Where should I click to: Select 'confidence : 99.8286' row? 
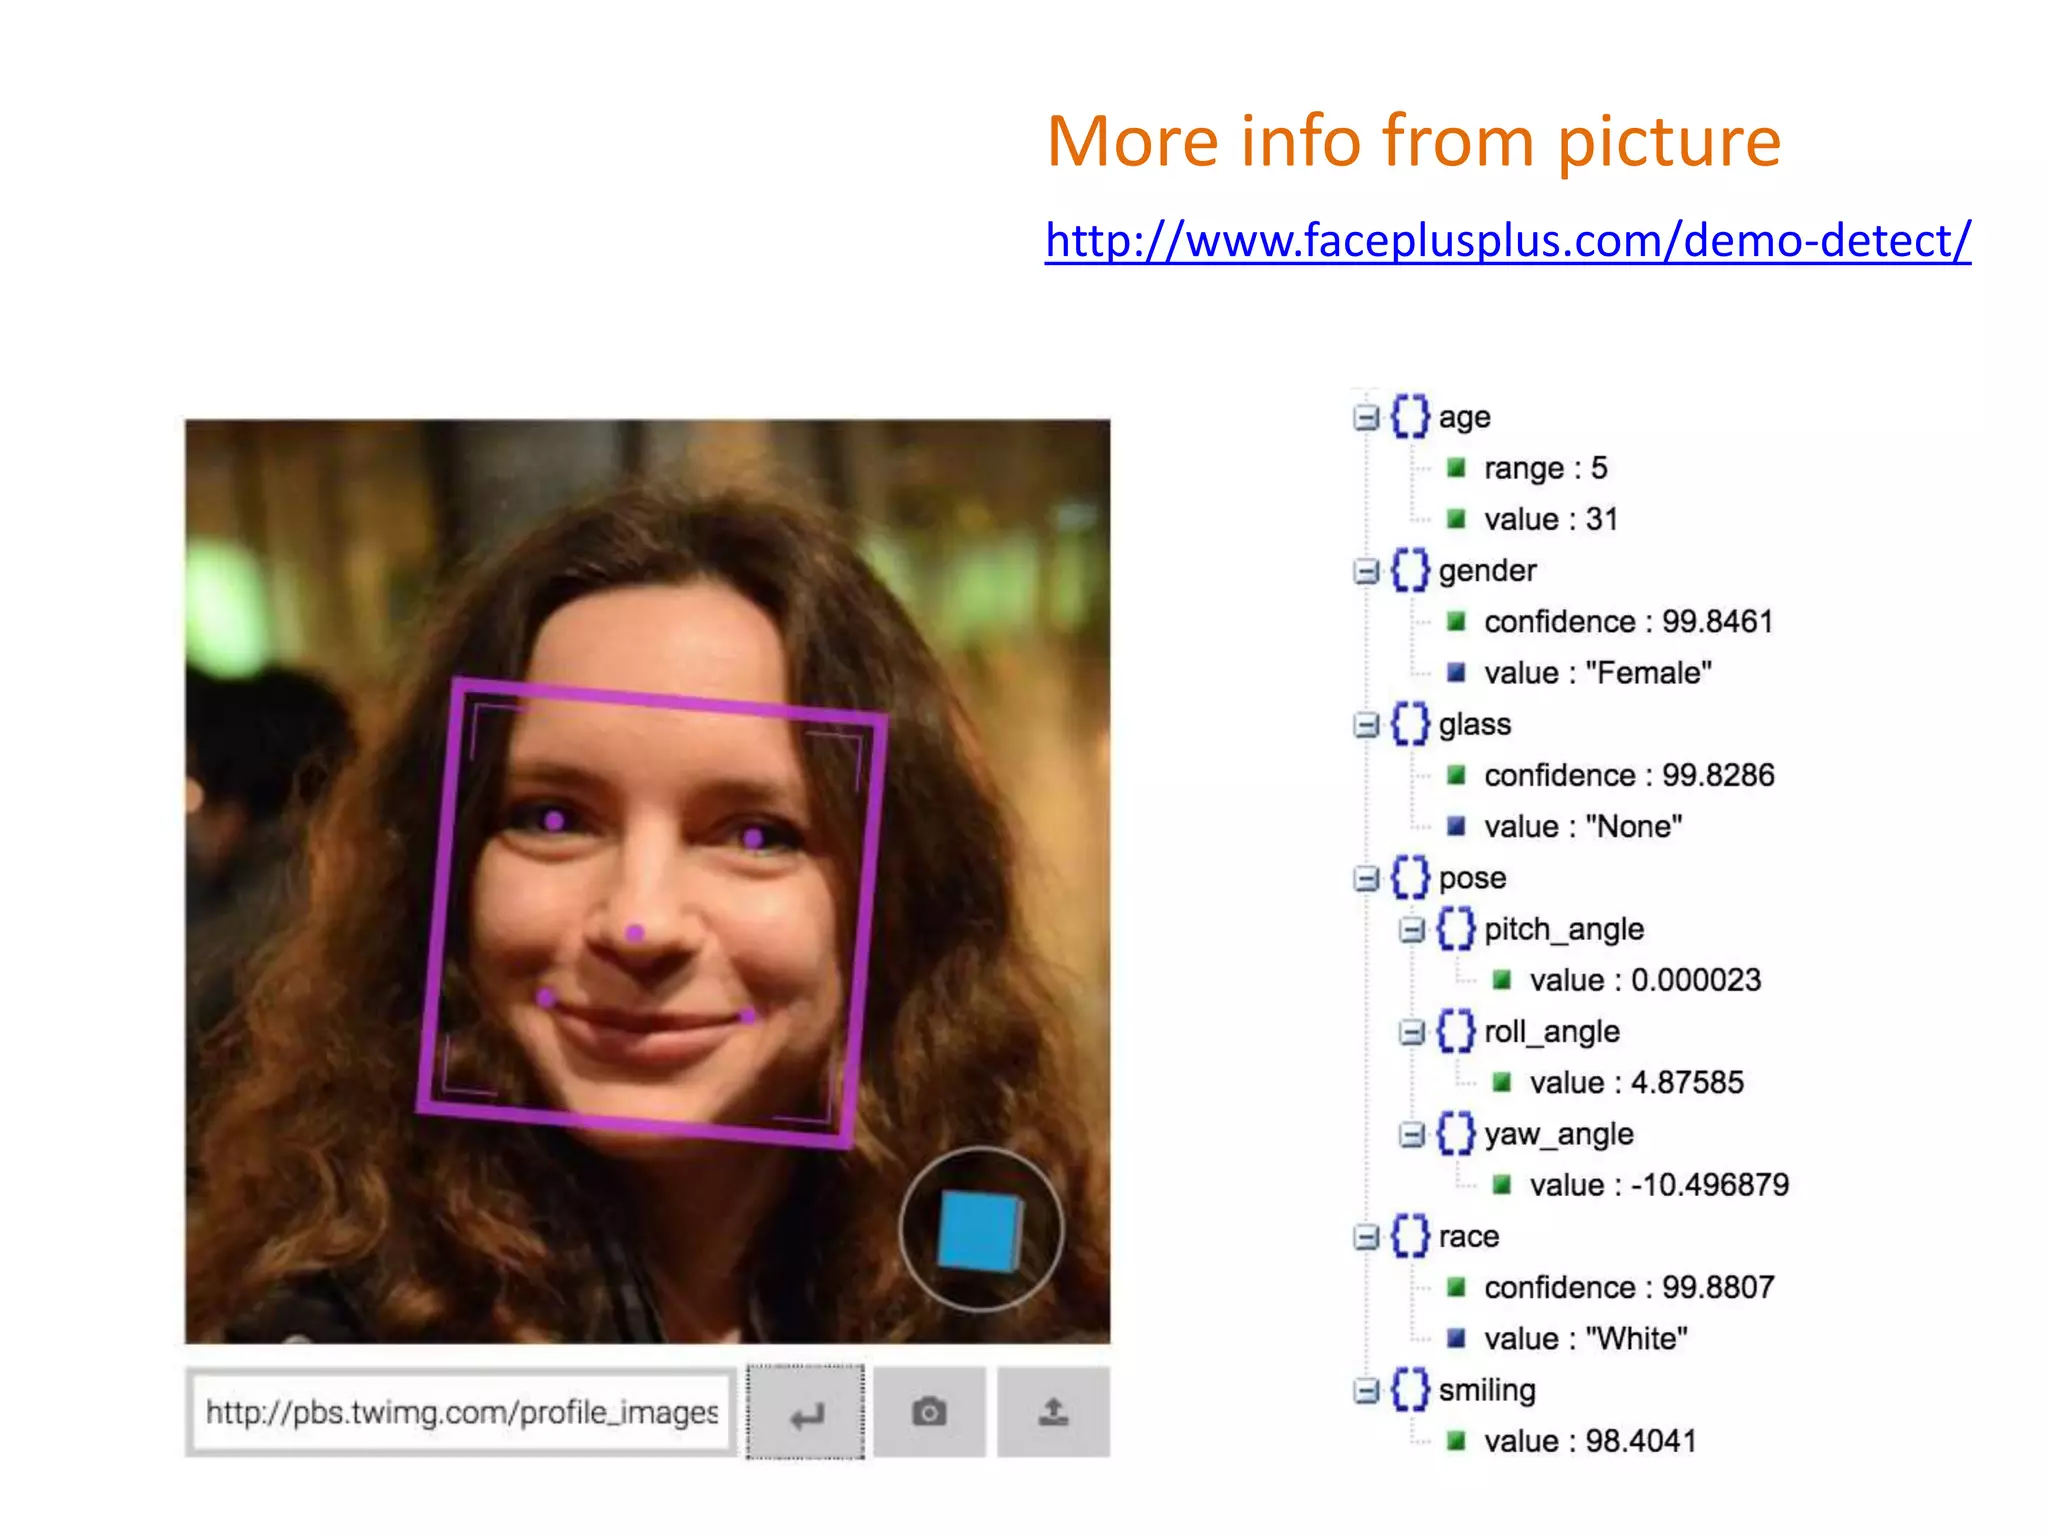(x=1610, y=775)
